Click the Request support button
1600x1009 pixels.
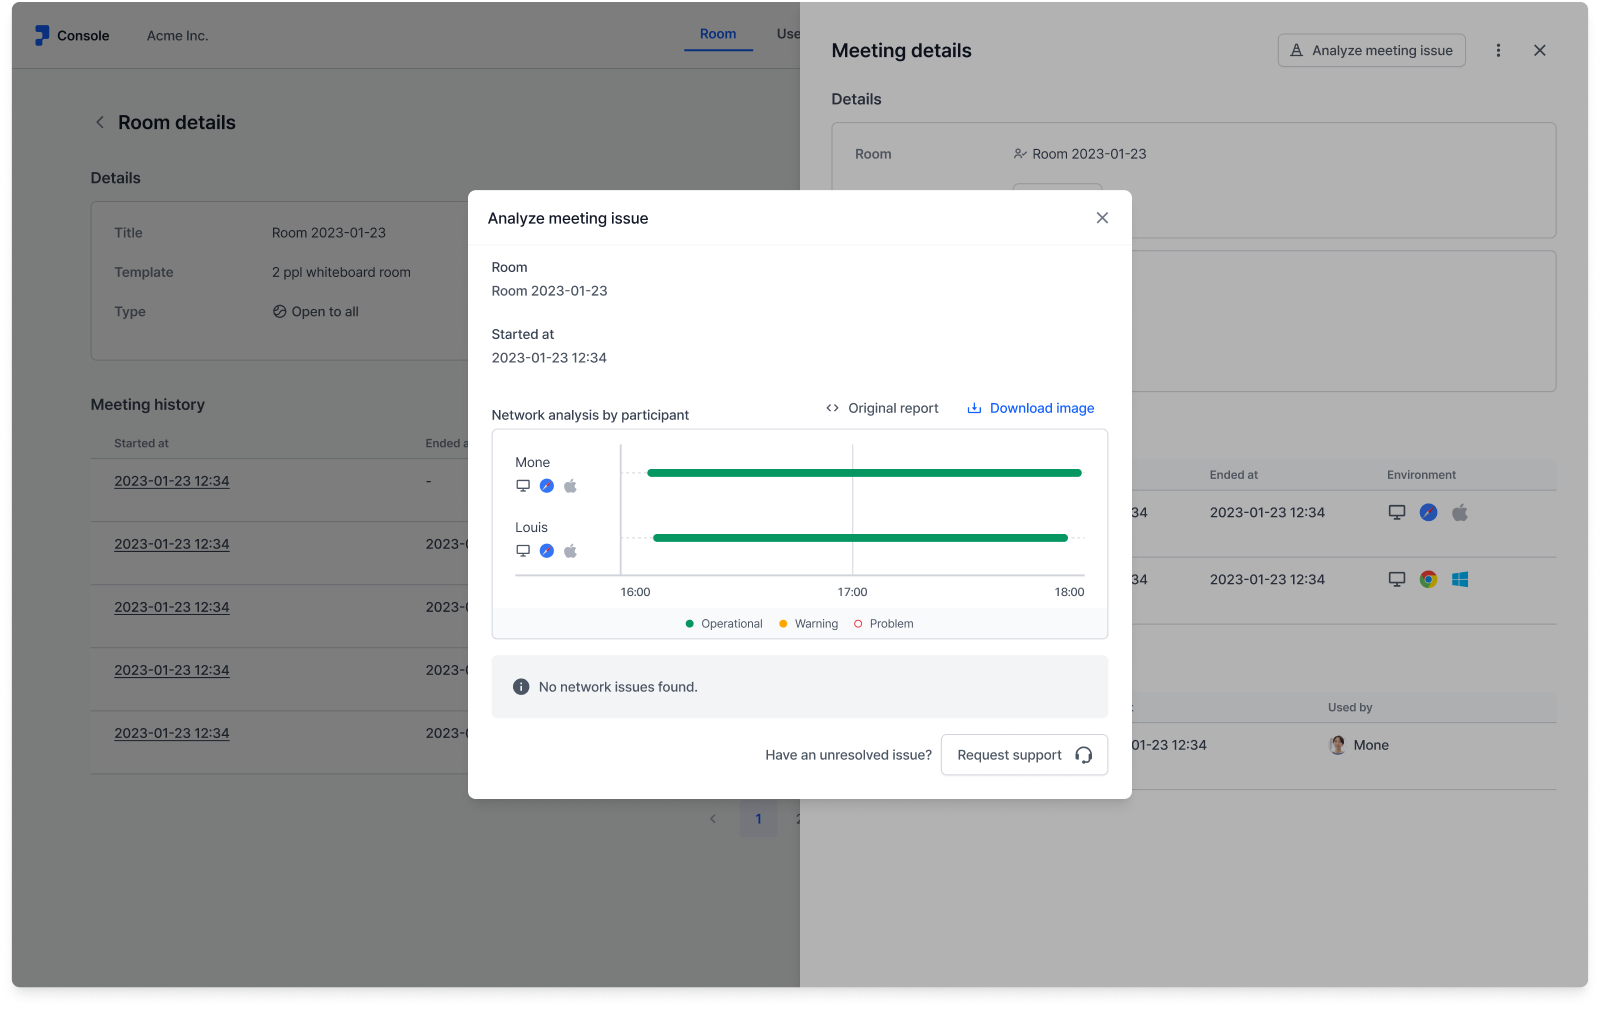pyautogui.click(x=1024, y=755)
